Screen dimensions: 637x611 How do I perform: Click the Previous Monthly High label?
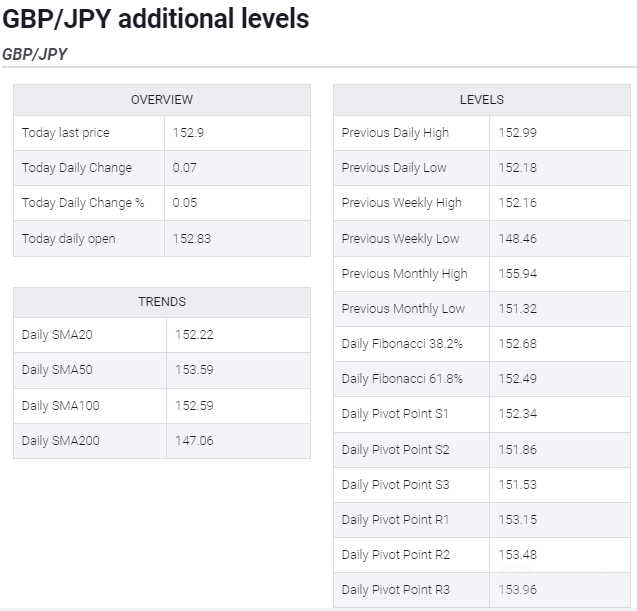point(404,274)
